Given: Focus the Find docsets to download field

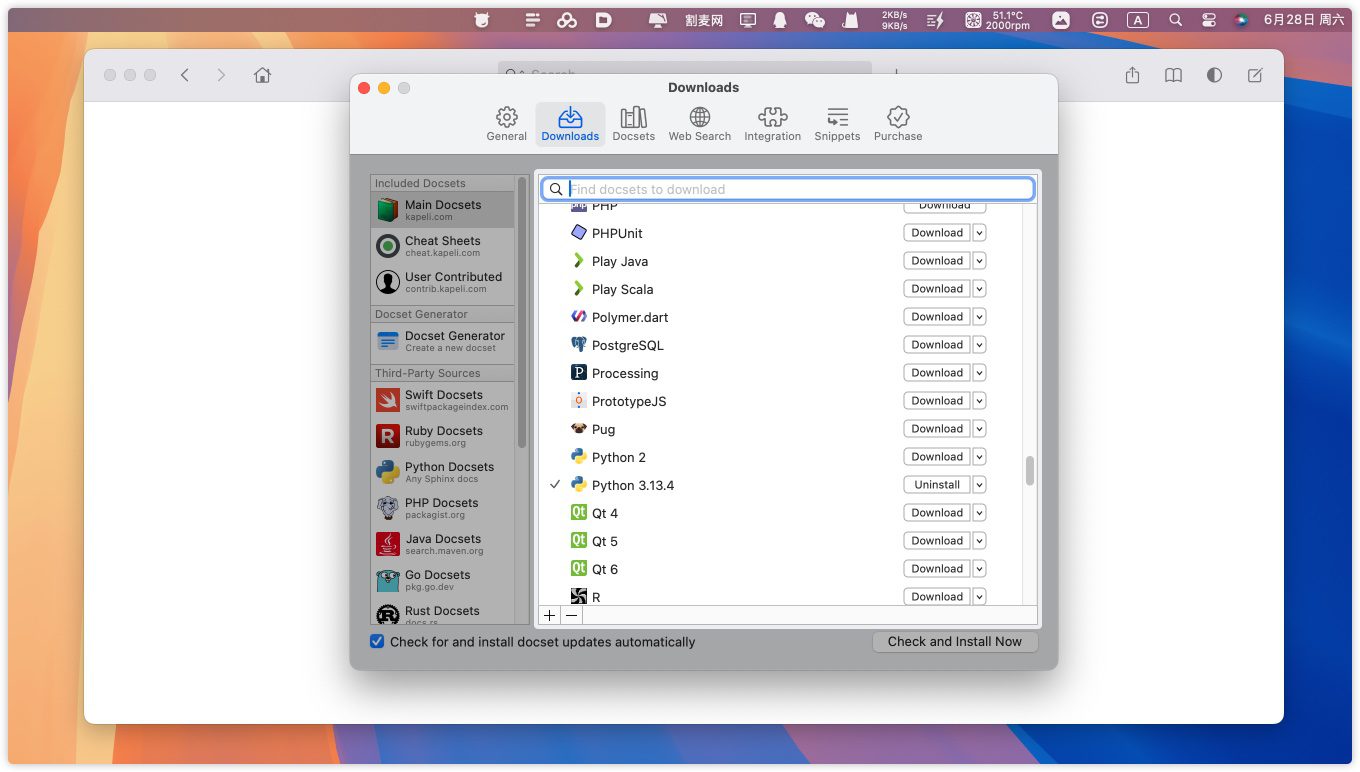Looking at the screenshot, I should (x=788, y=189).
